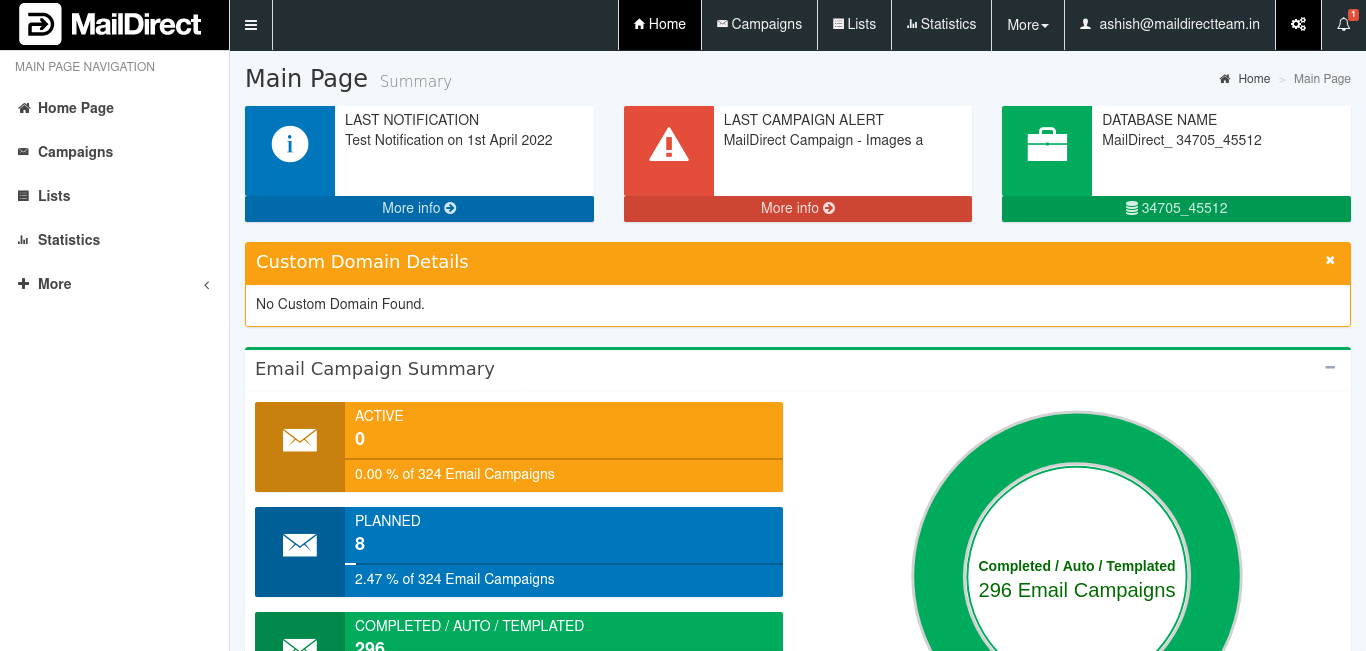The height and width of the screenshot is (651, 1366).
Task: Click More info under Last Notification
Action: (419, 208)
